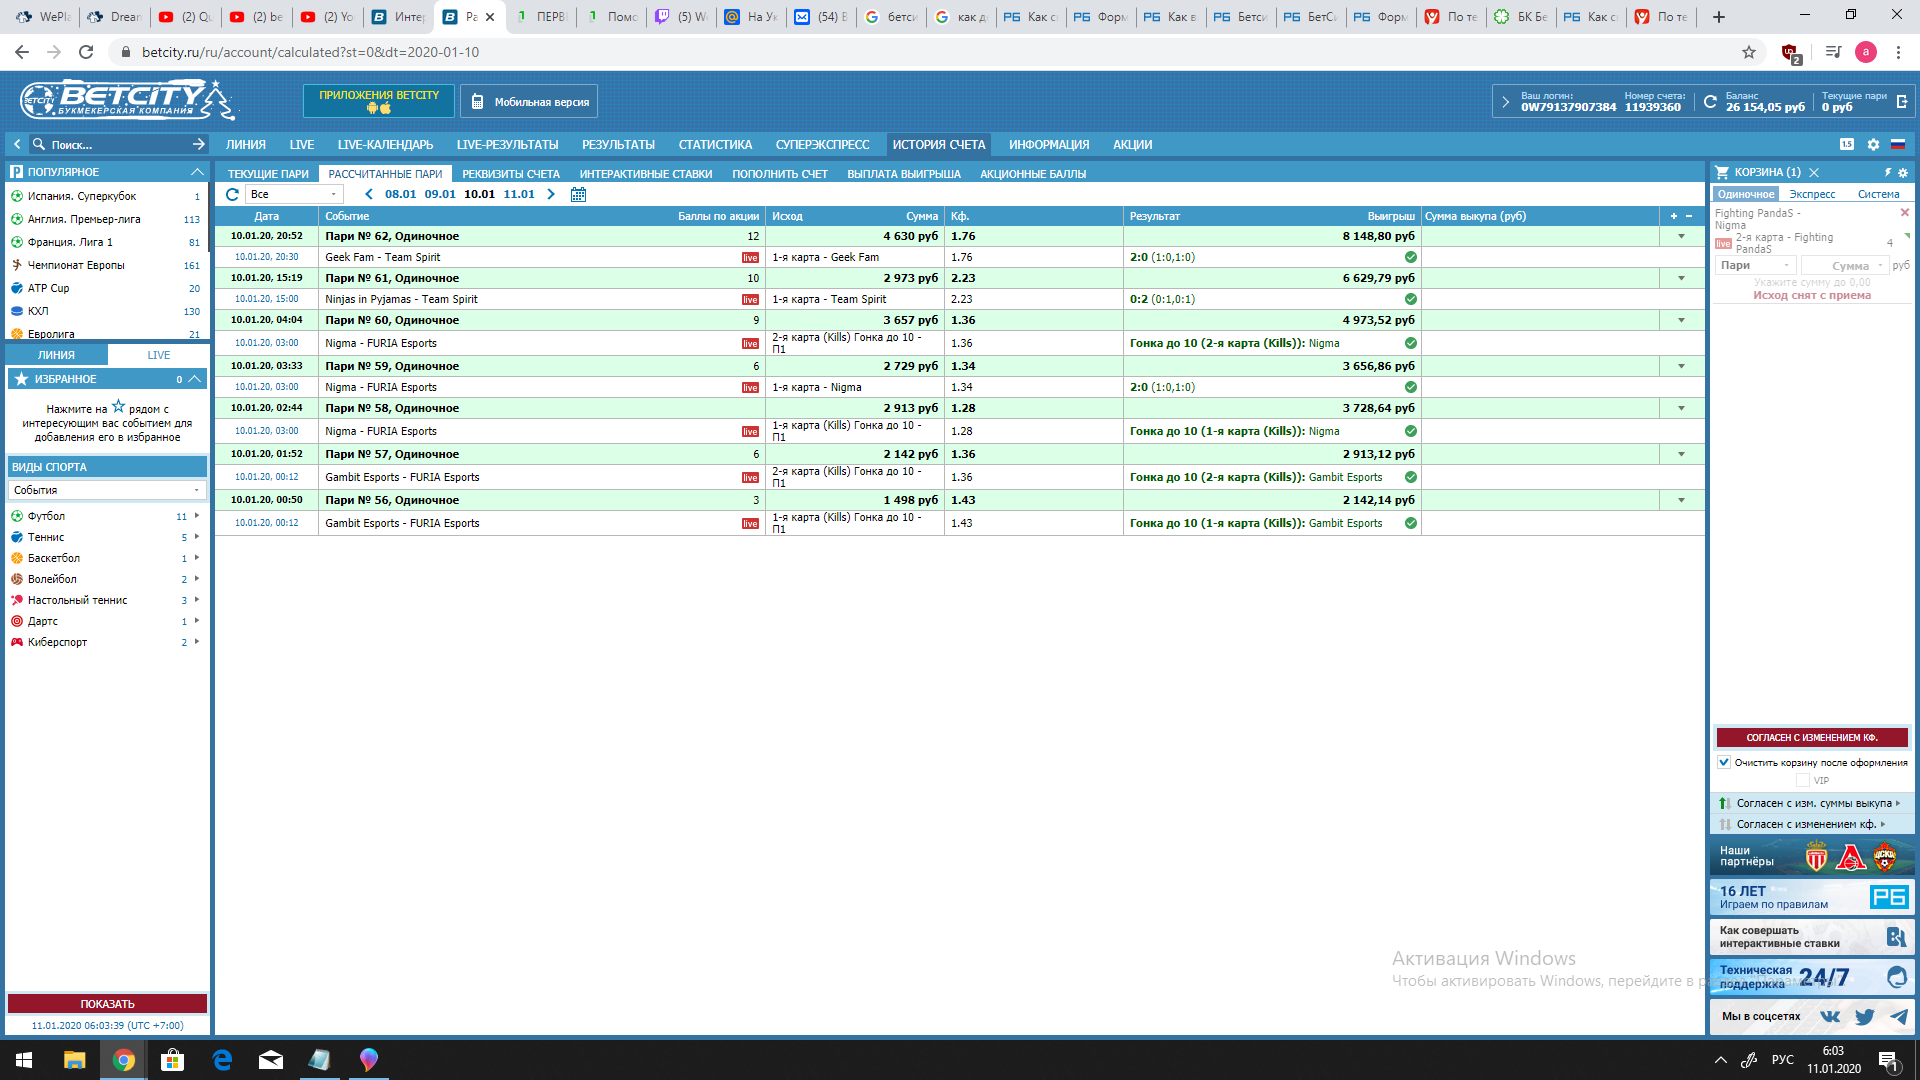Switch to ТЕКУЩИЕ ПАРИ tab
Image resolution: width=1920 pixels, height=1080 pixels.
point(268,174)
